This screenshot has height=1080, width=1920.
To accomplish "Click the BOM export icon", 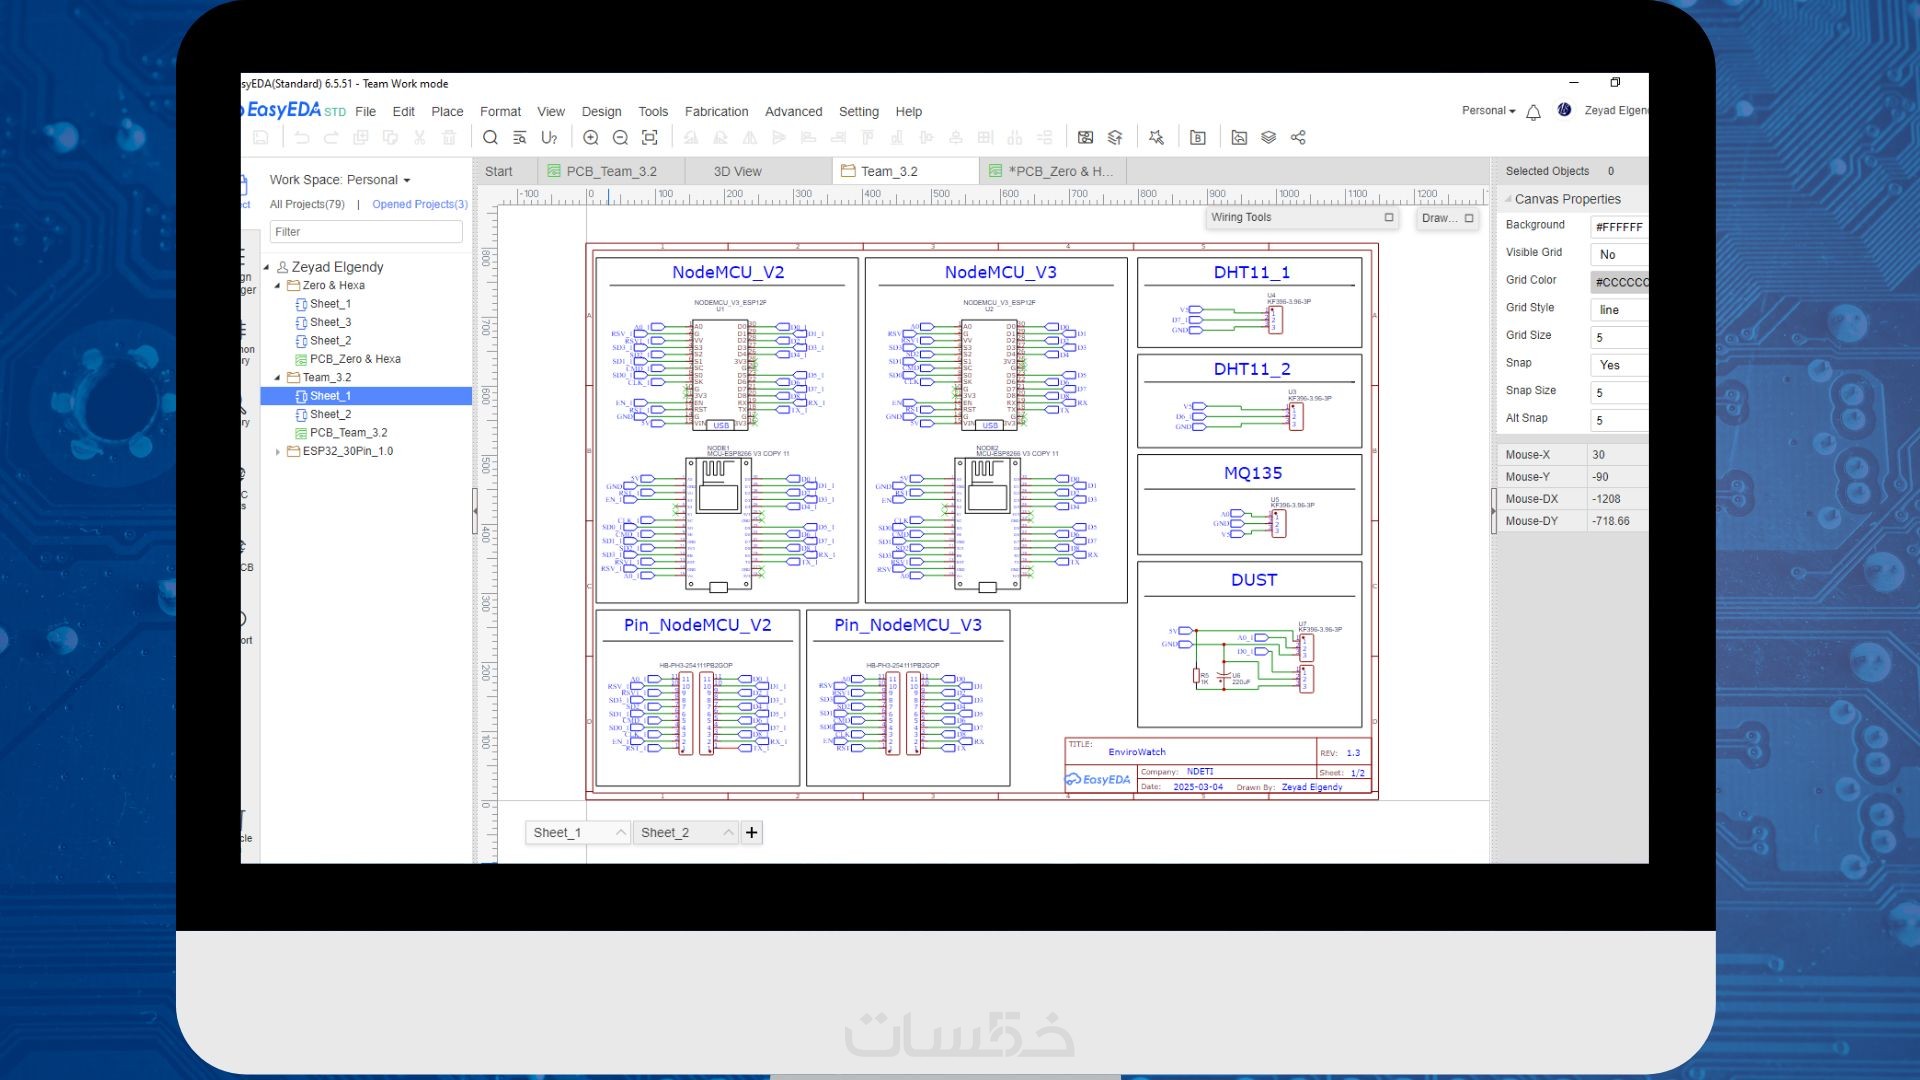I will click(x=1198, y=138).
